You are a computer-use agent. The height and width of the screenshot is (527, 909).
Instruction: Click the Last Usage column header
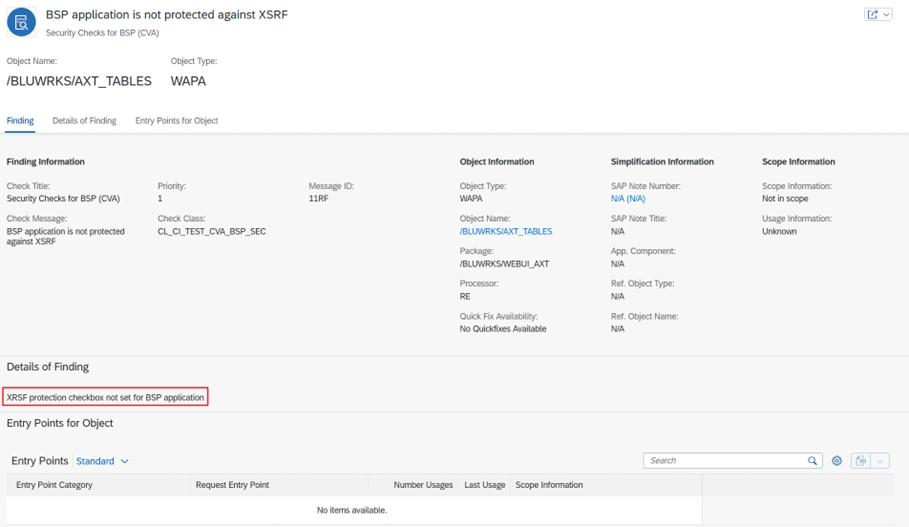point(484,485)
